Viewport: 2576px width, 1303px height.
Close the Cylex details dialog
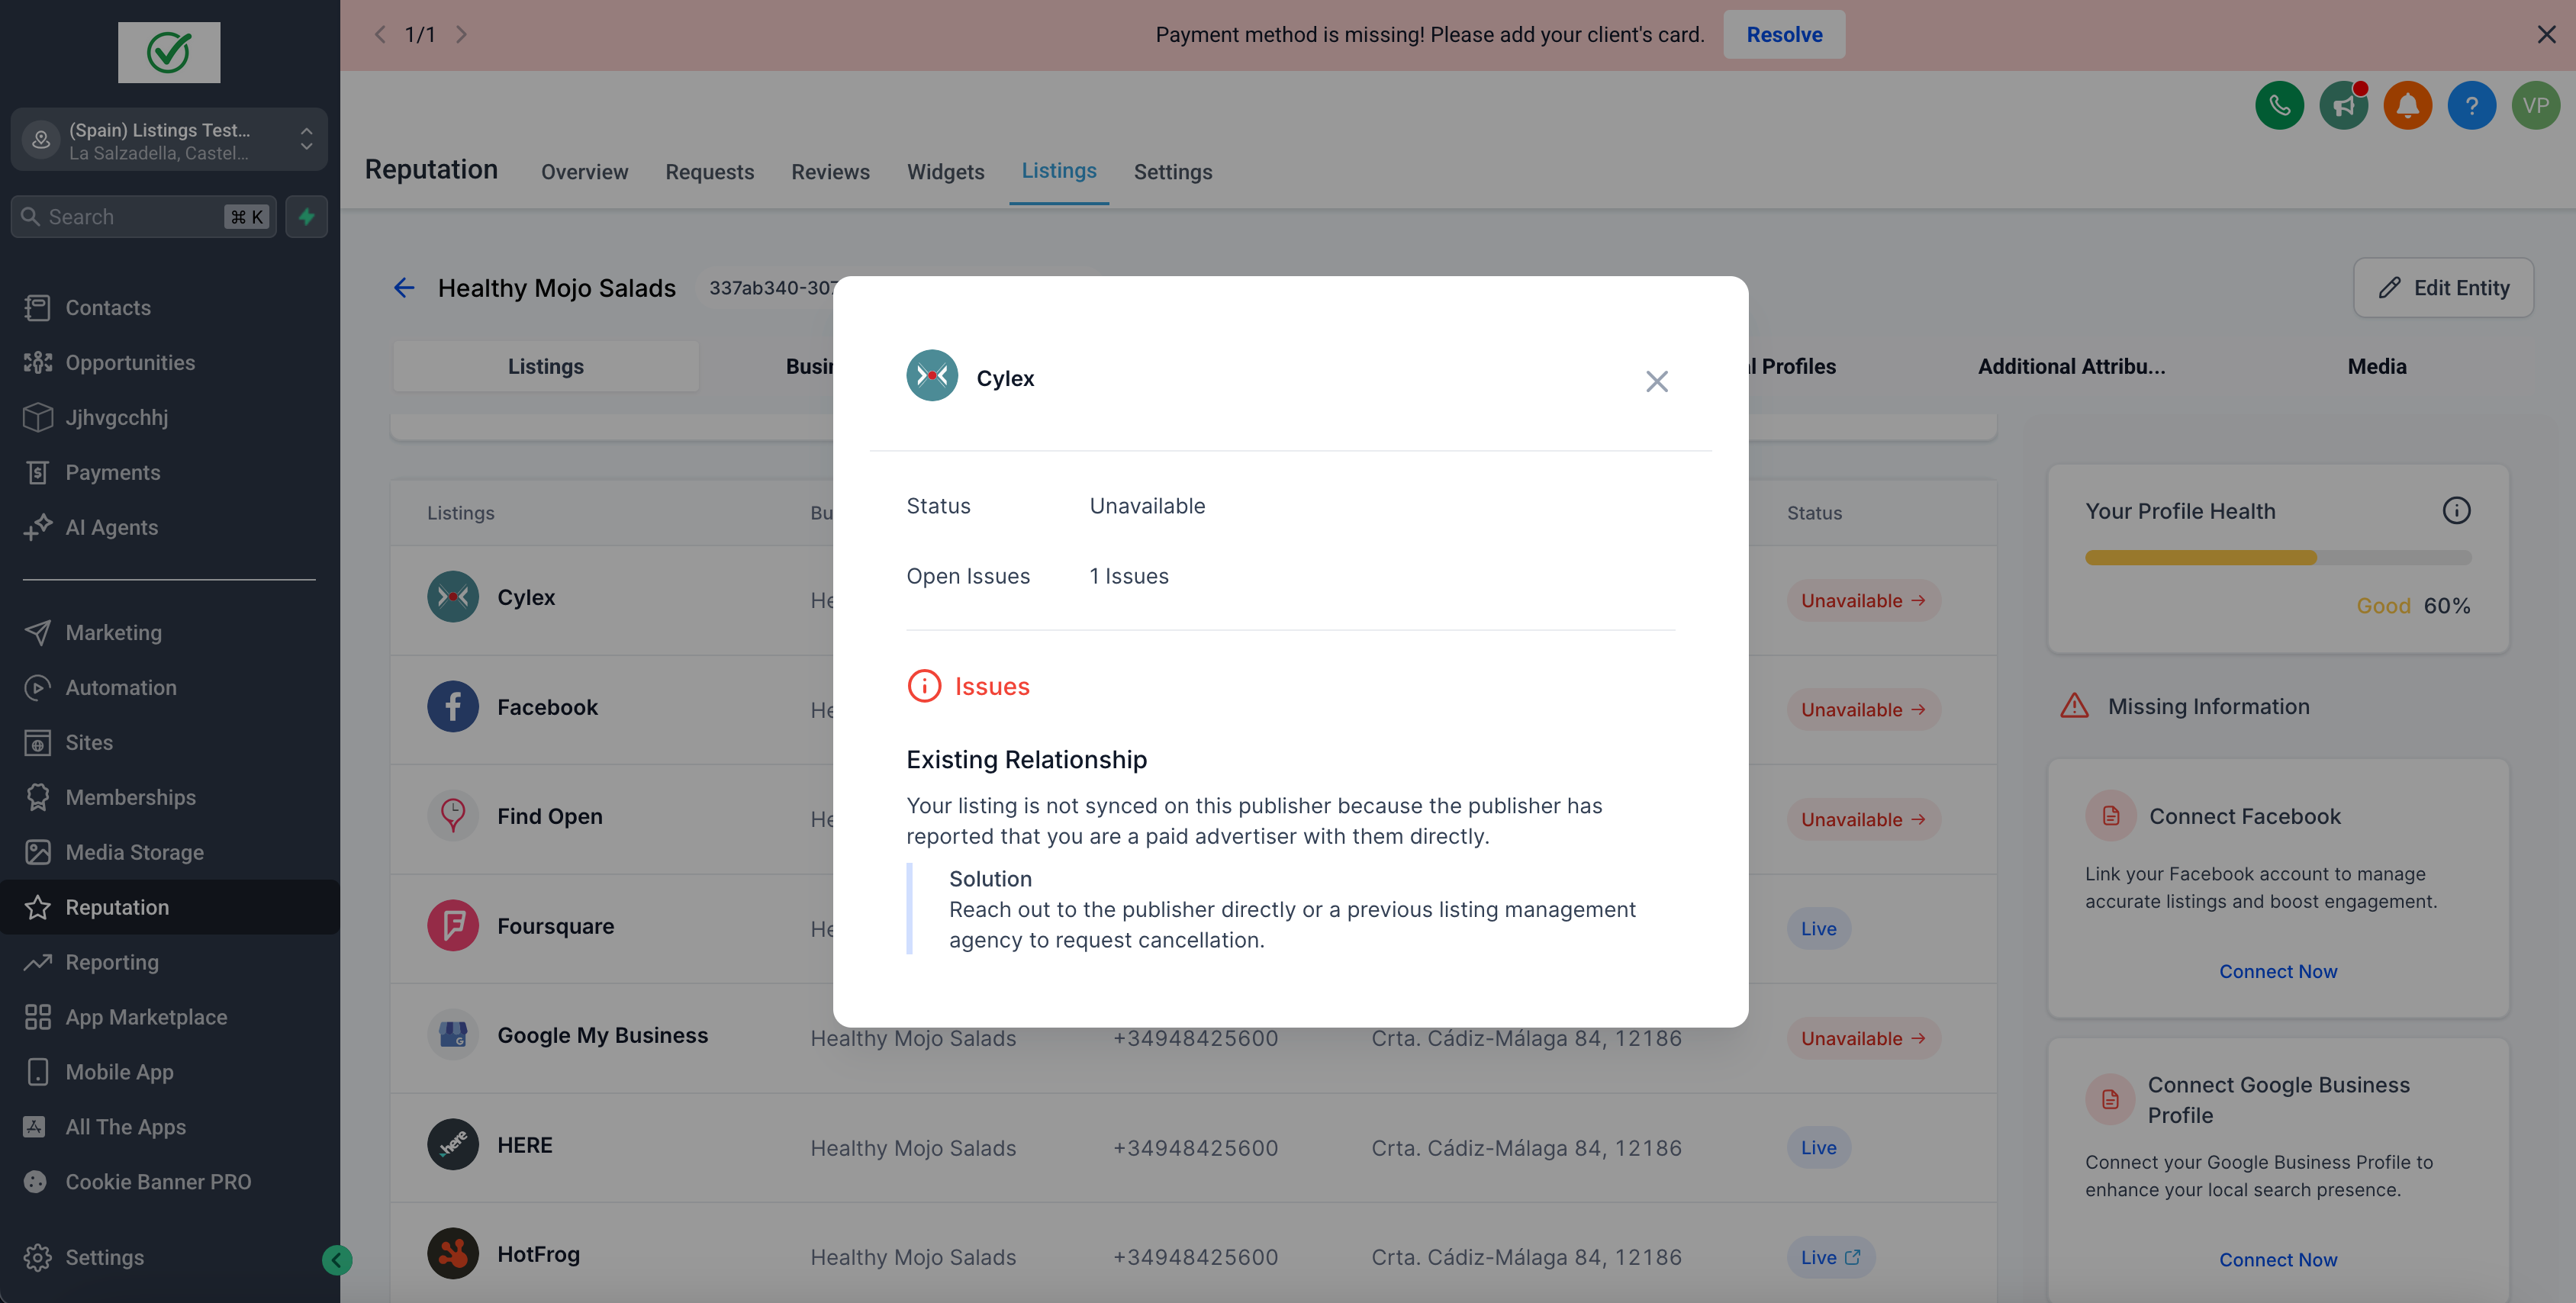click(1656, 381)
